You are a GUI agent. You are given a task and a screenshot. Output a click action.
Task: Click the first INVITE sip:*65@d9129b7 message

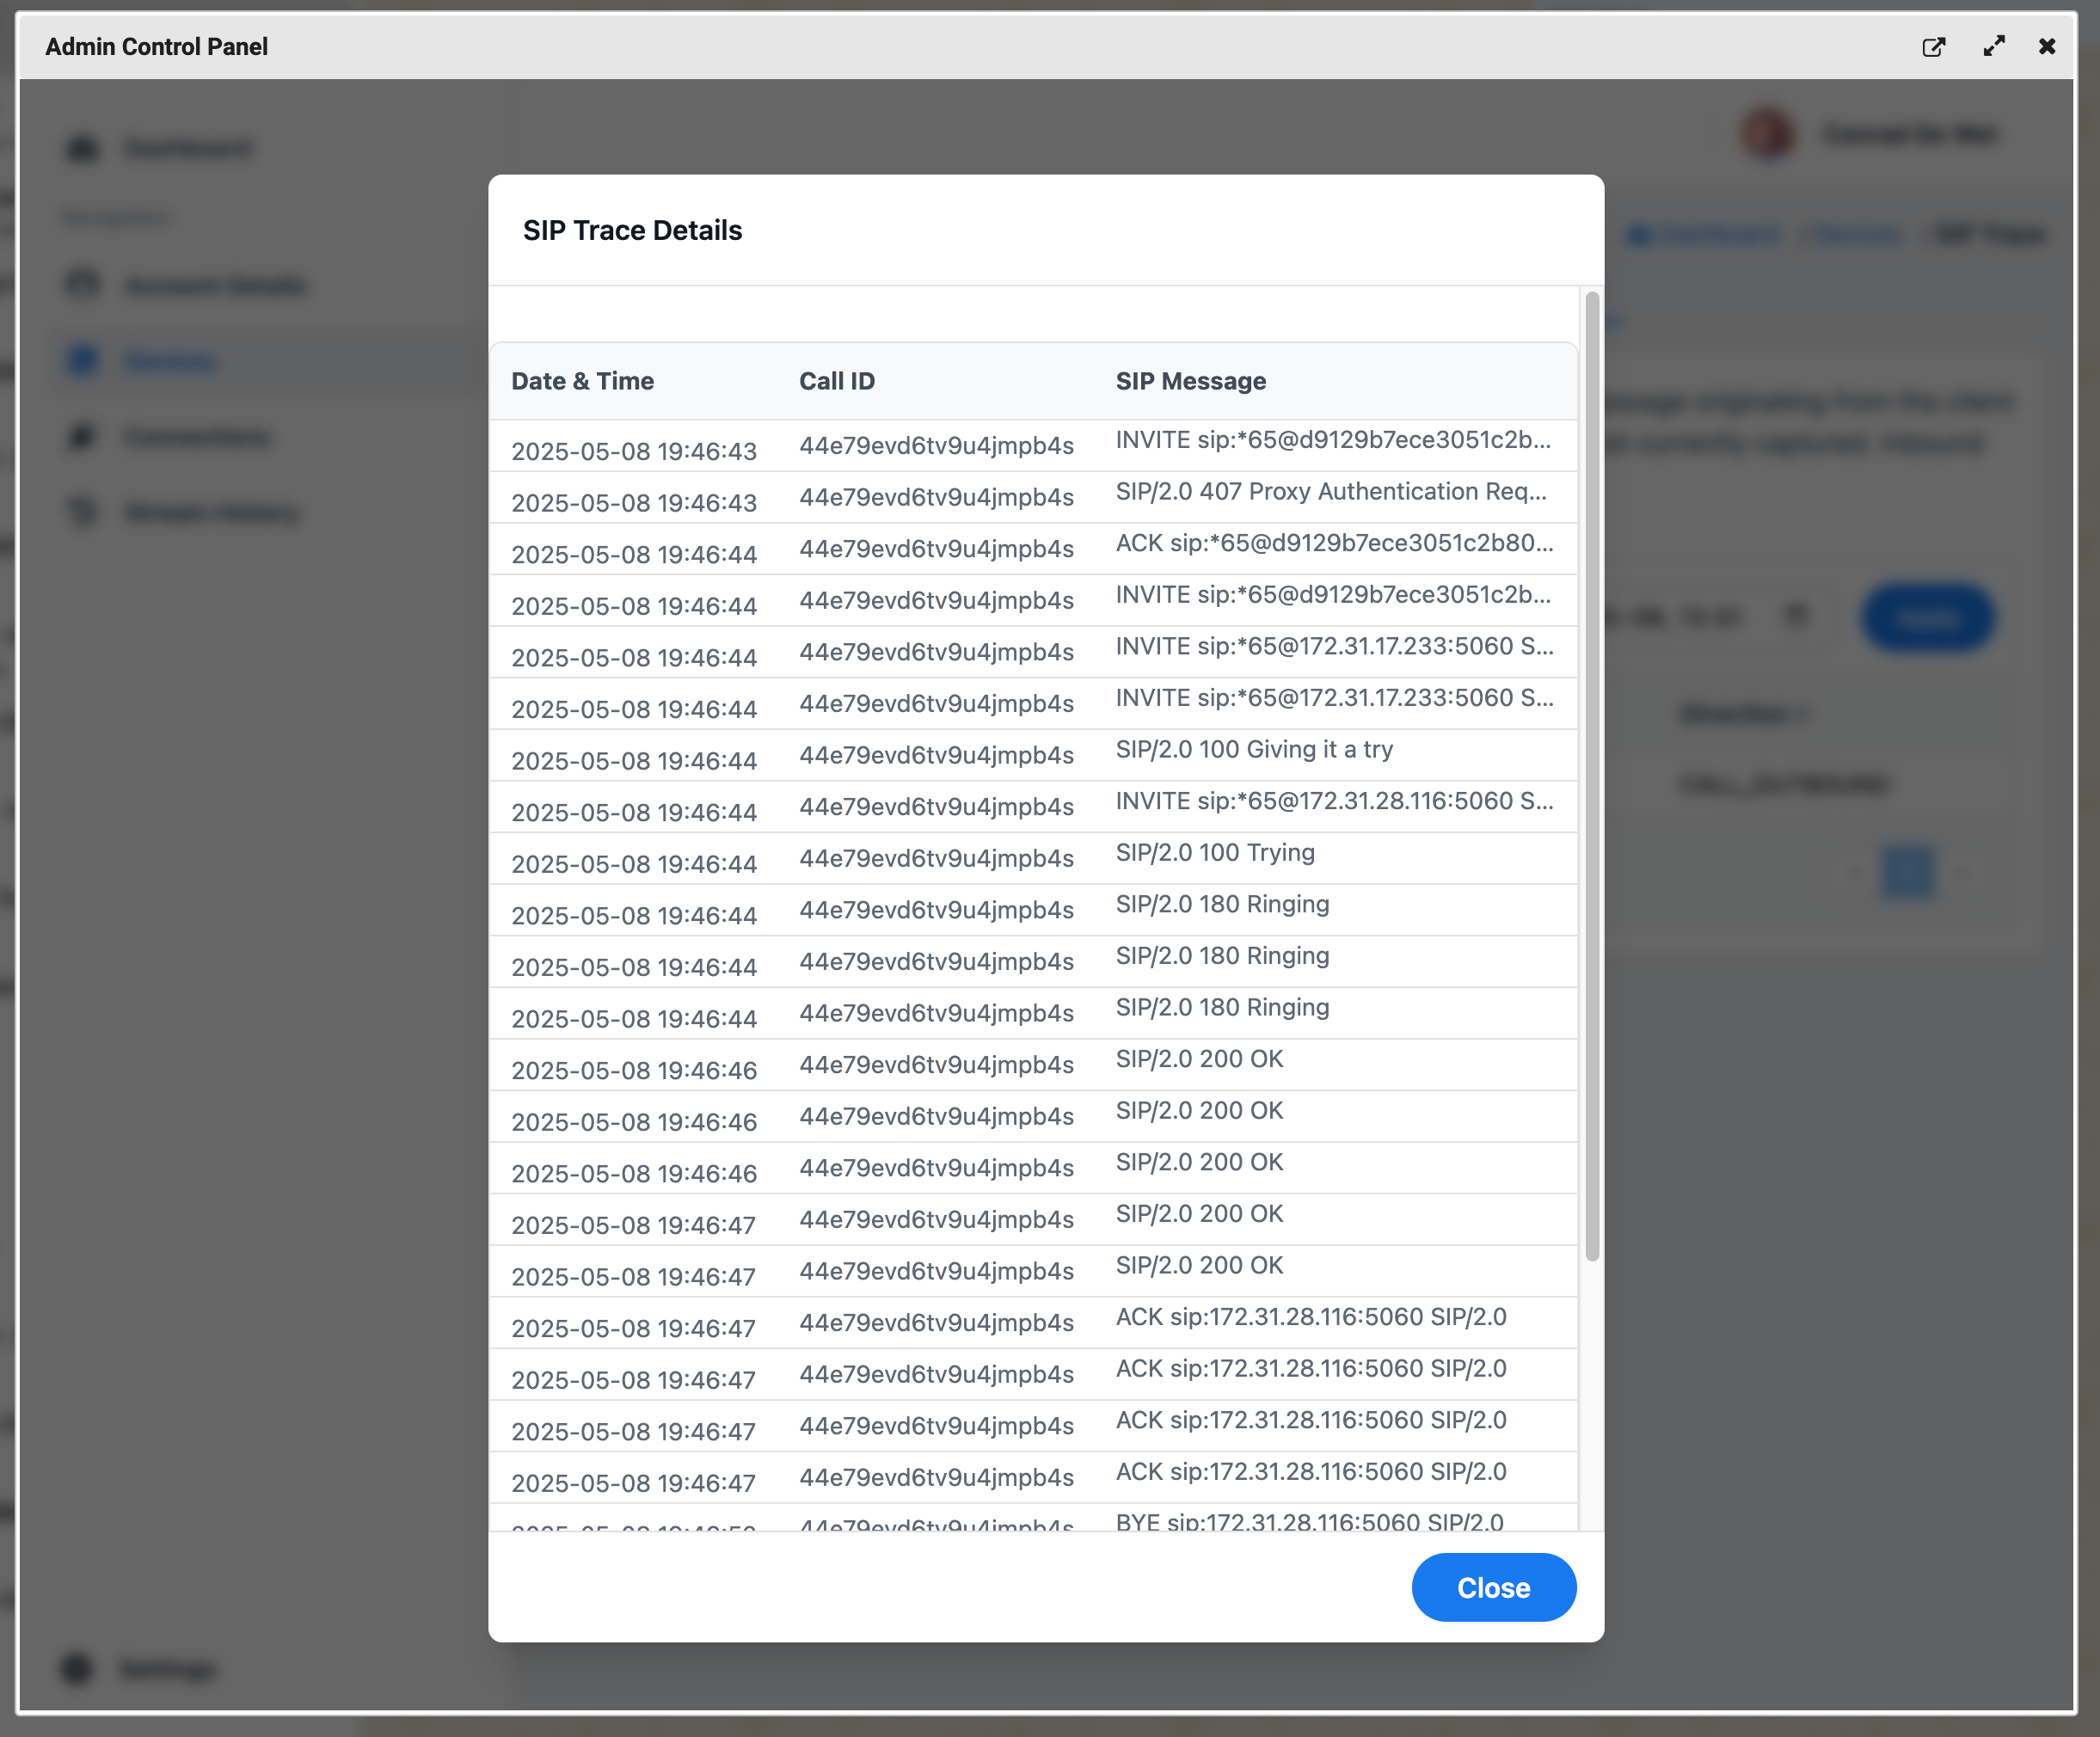tap(1332, 441)
